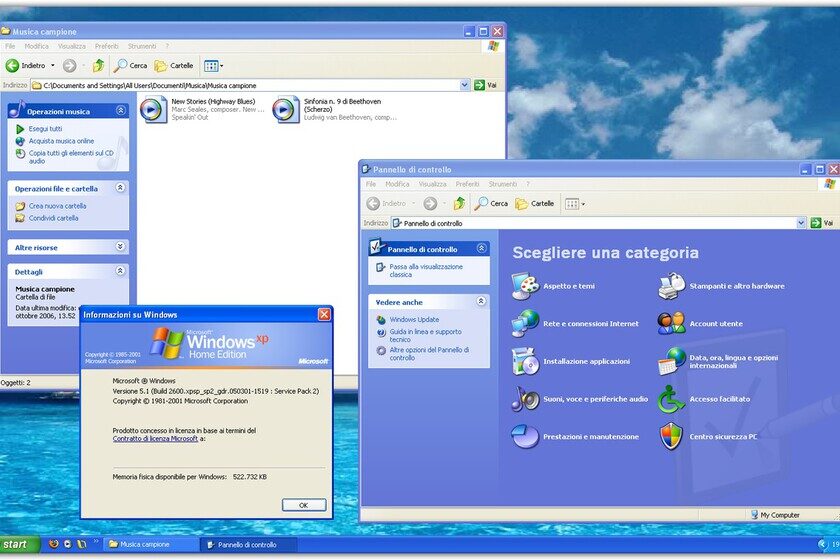Click the system tray expand arrow

822,544
